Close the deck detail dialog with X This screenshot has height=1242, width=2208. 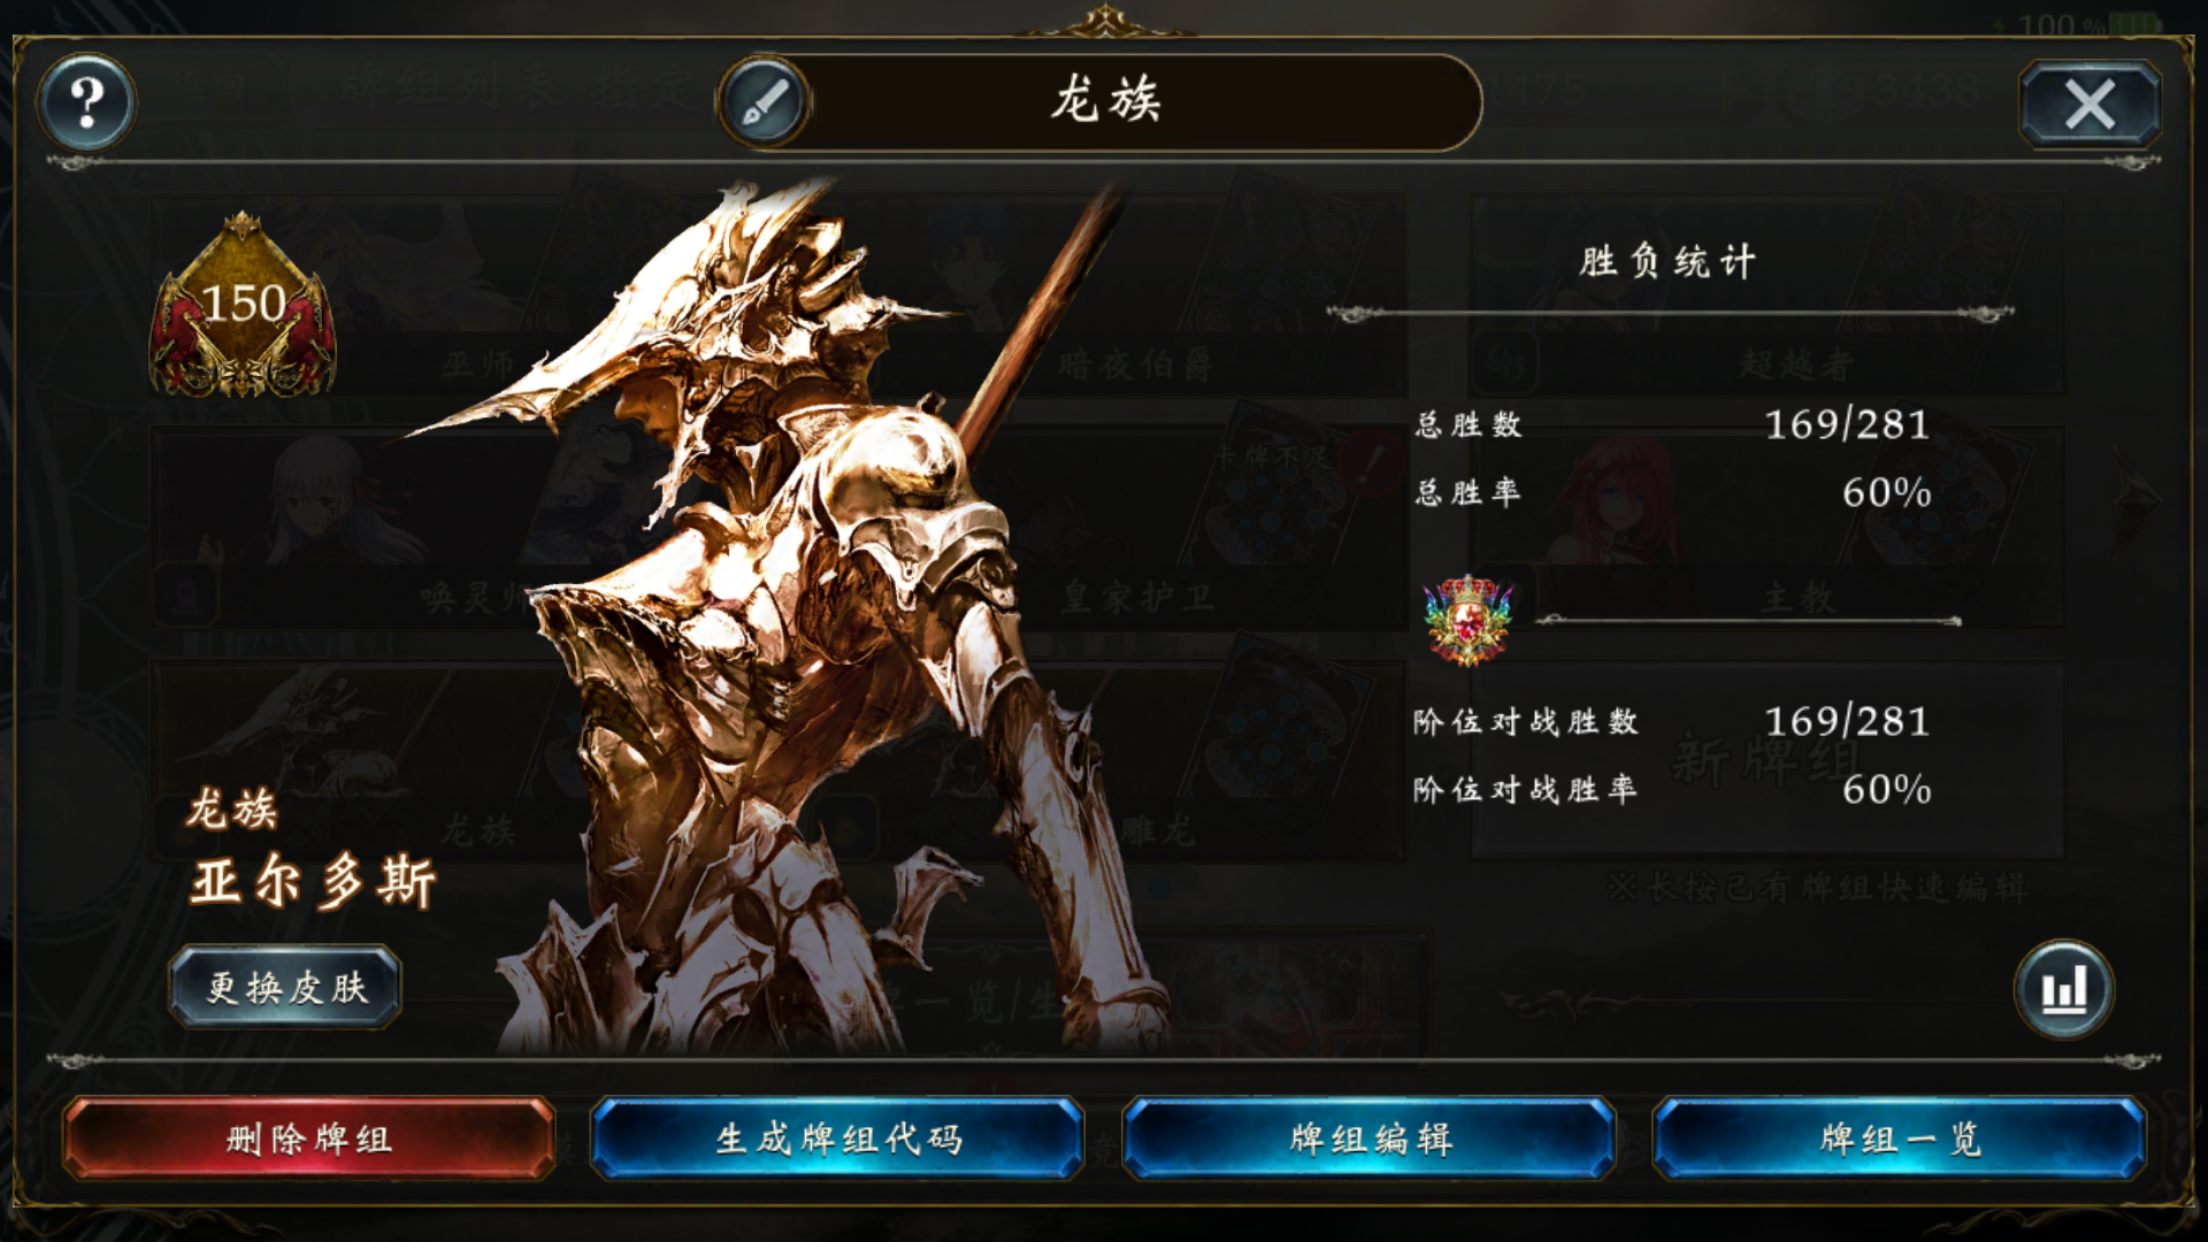click(x=2090, y=104)
